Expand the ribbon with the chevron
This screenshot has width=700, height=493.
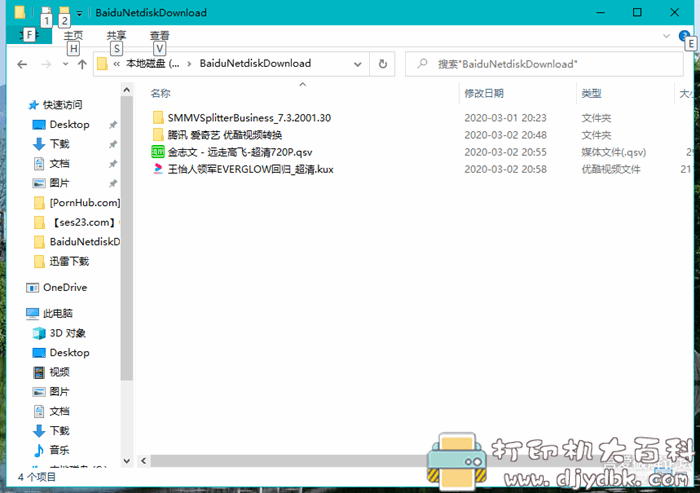point(667,36)
